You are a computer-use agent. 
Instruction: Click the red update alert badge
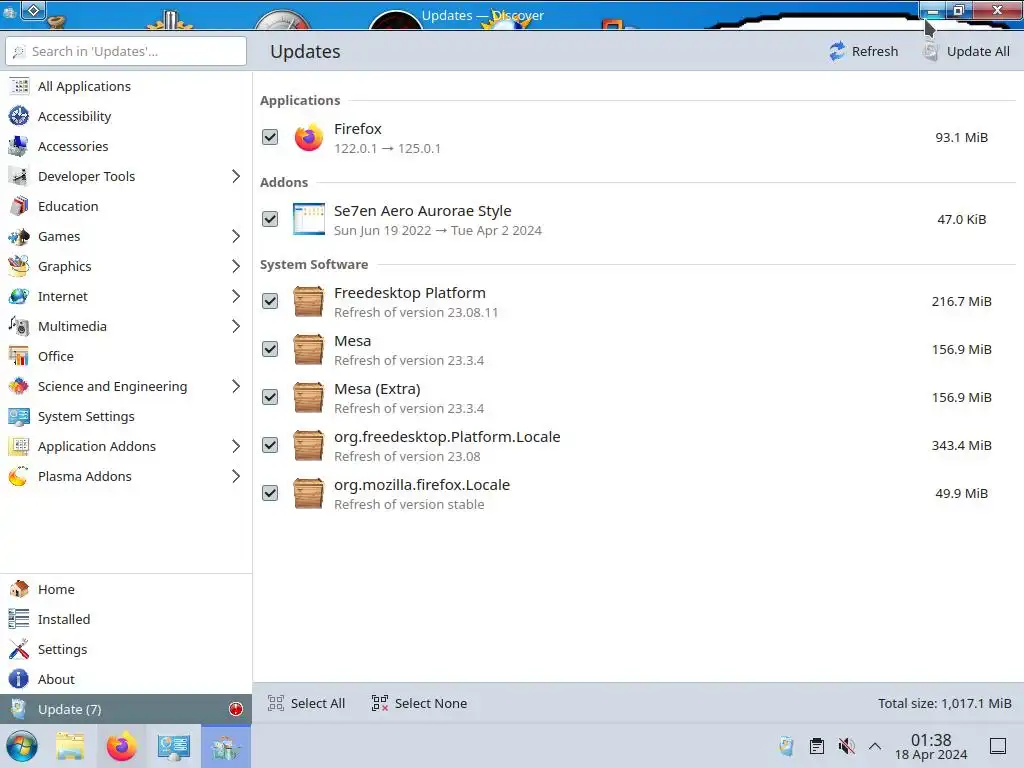pos(236,709)
